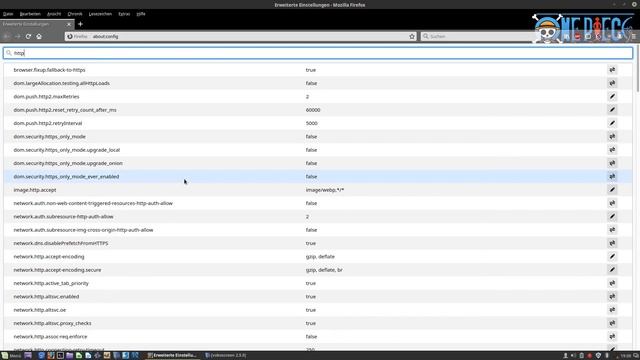Go back with the back arrow
Image resolution: width=640 pixels, height=360 pixels.
click(7, 36)
